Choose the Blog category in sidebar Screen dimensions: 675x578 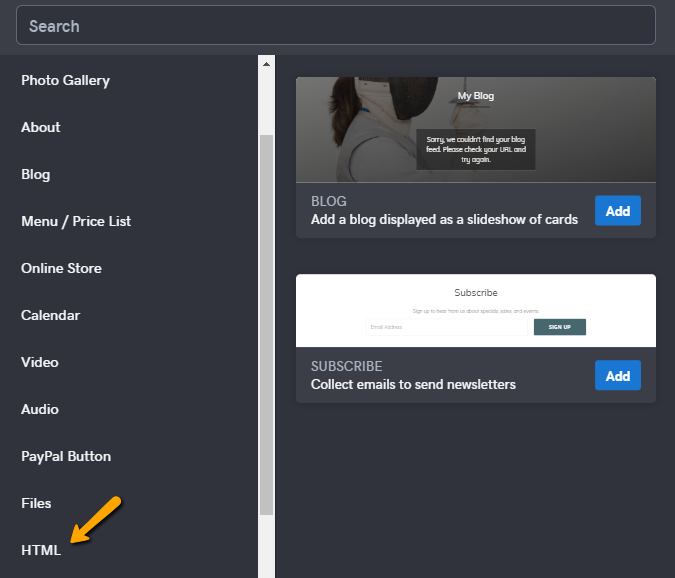[35, 174]
